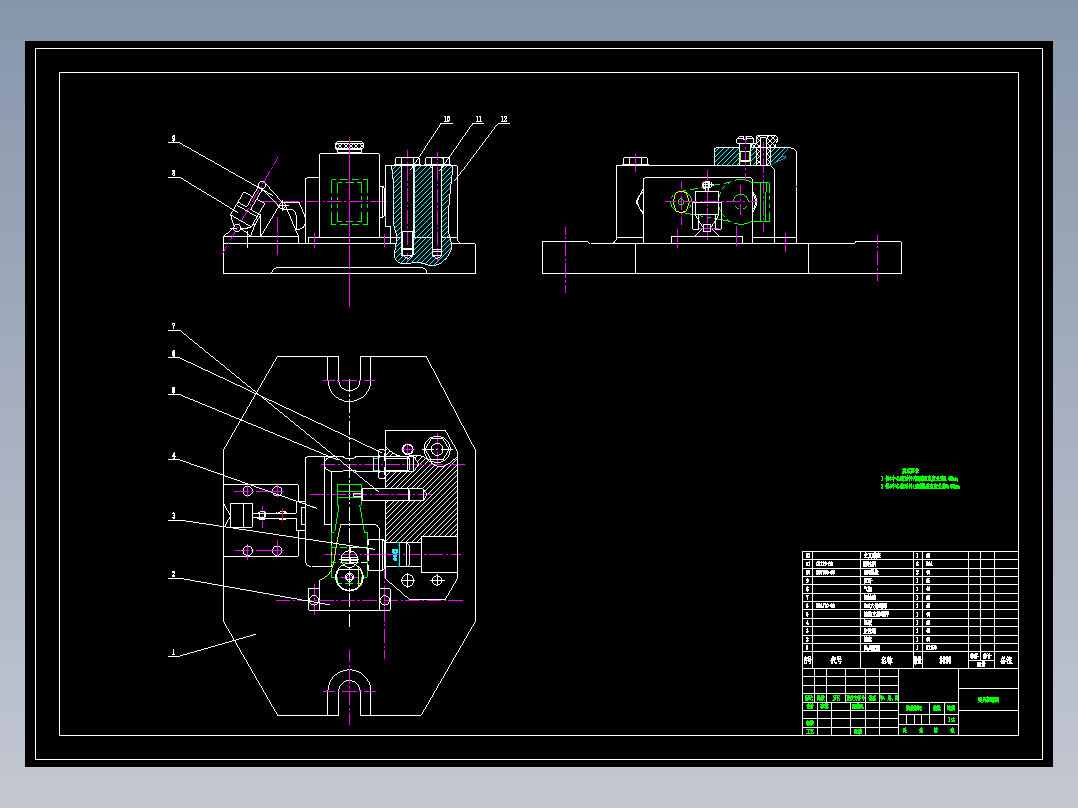Click balloon number 4 left of plan view
Screen dimensions: 1078x808
point(173,455)
